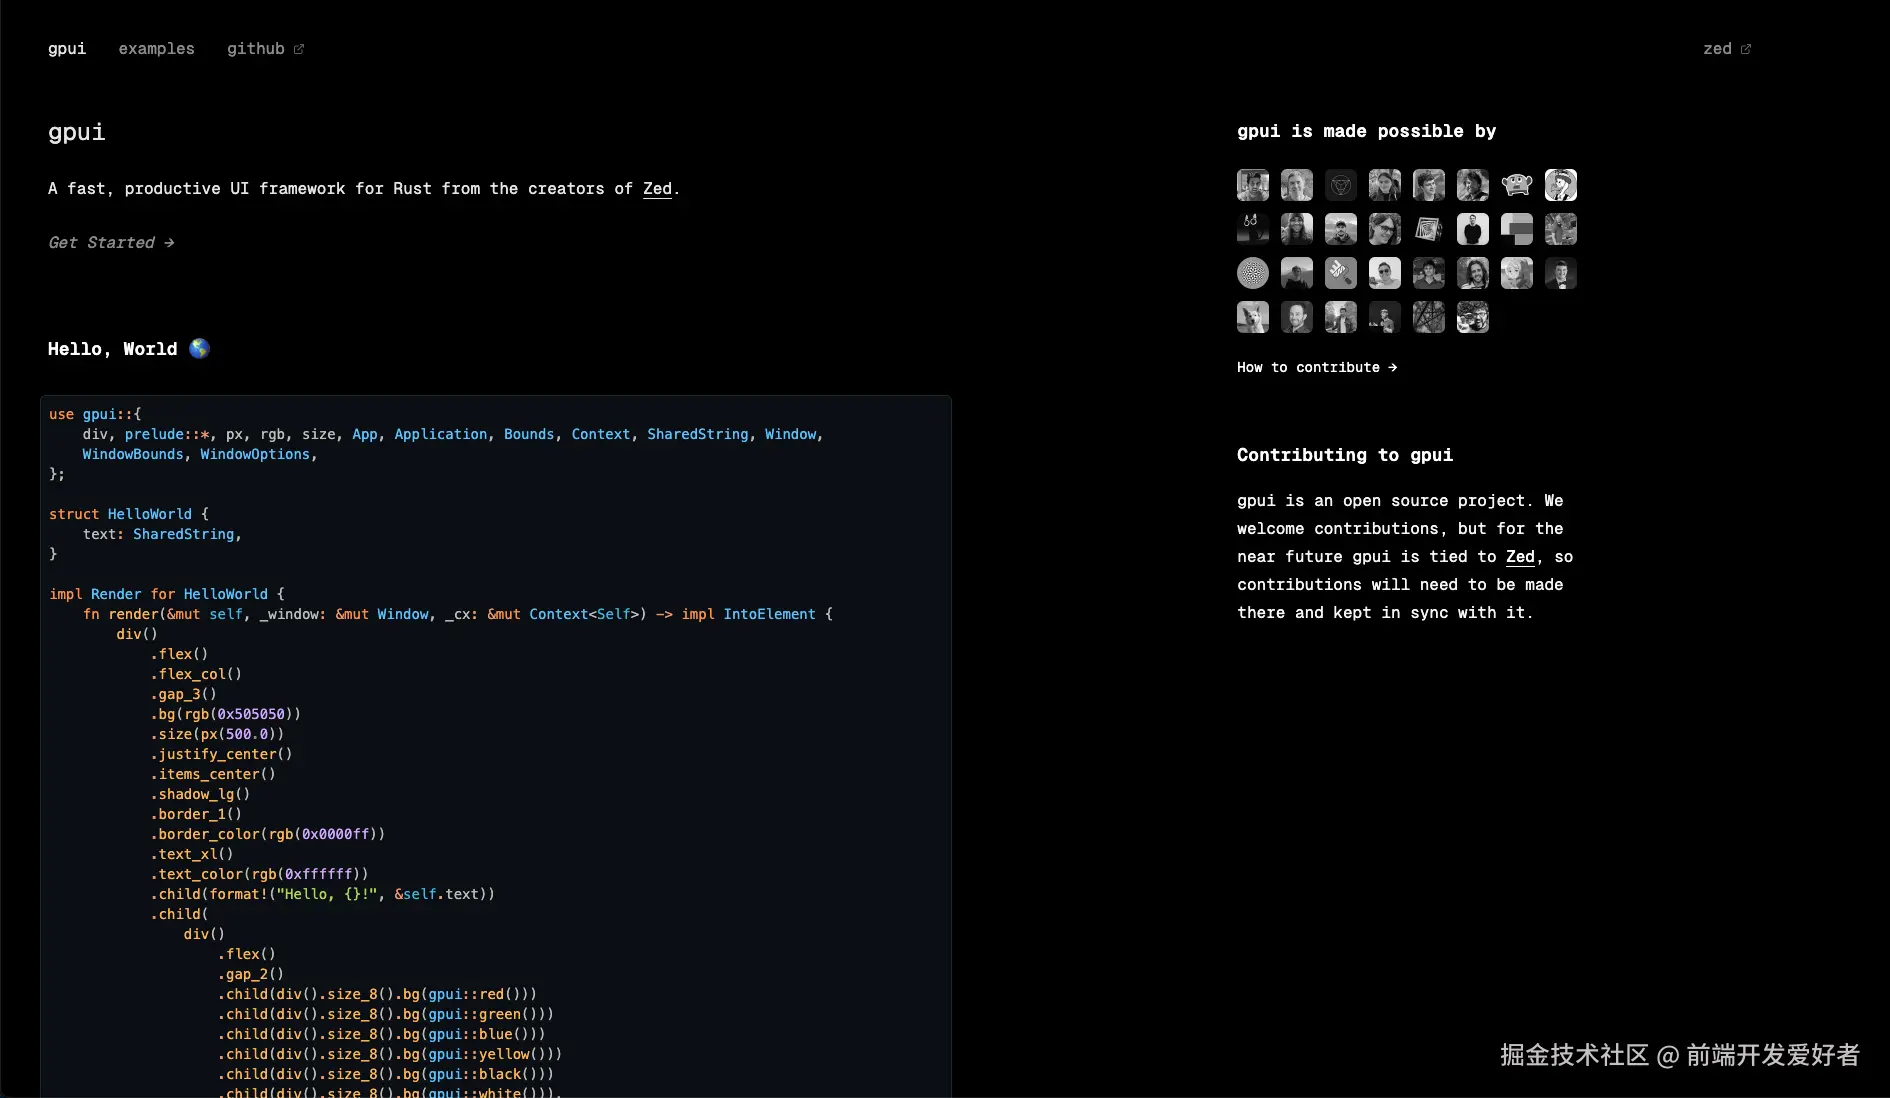Open the zed link in header

click(1727, 49)
